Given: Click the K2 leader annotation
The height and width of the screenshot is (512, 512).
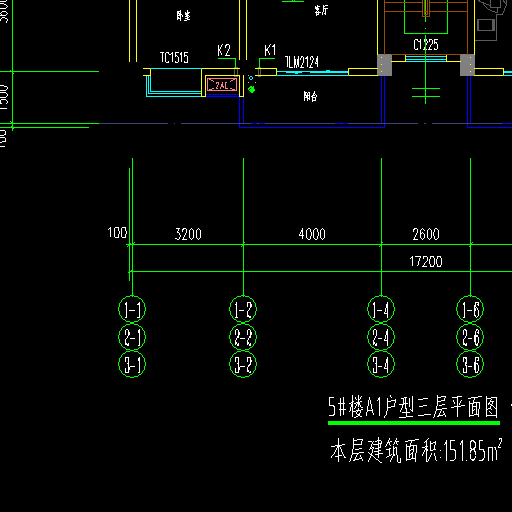Looking at the screenshot, I should pyautogui.click(x=224, y=50).
